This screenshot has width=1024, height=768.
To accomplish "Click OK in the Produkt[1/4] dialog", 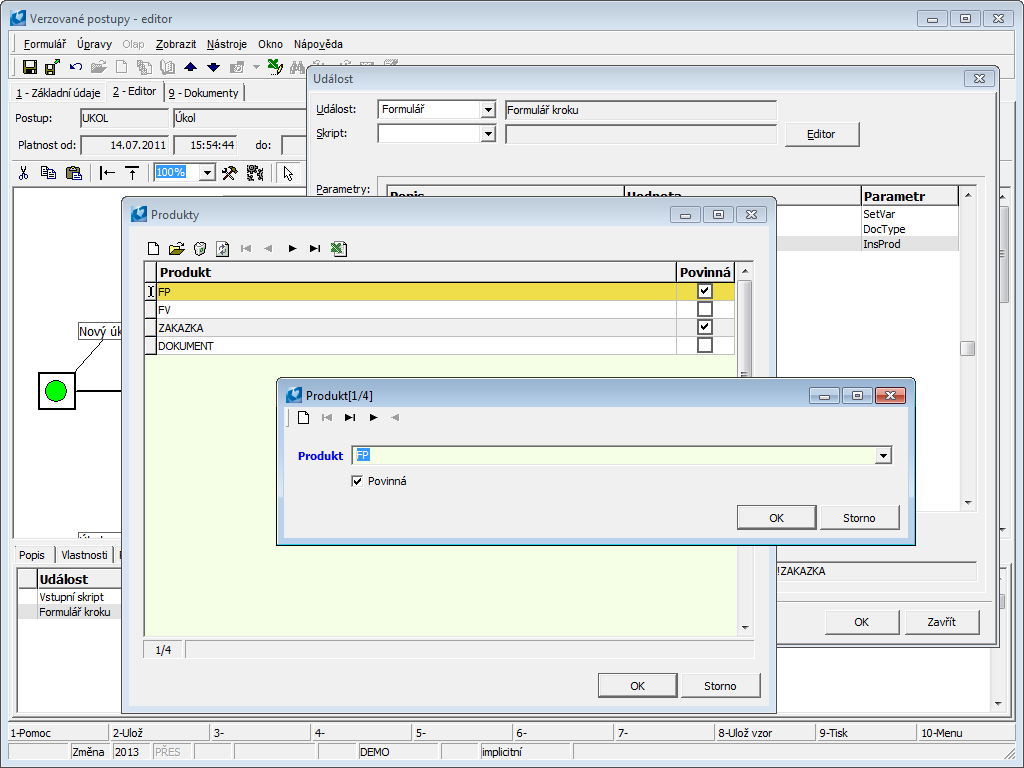I will [776, 518].
